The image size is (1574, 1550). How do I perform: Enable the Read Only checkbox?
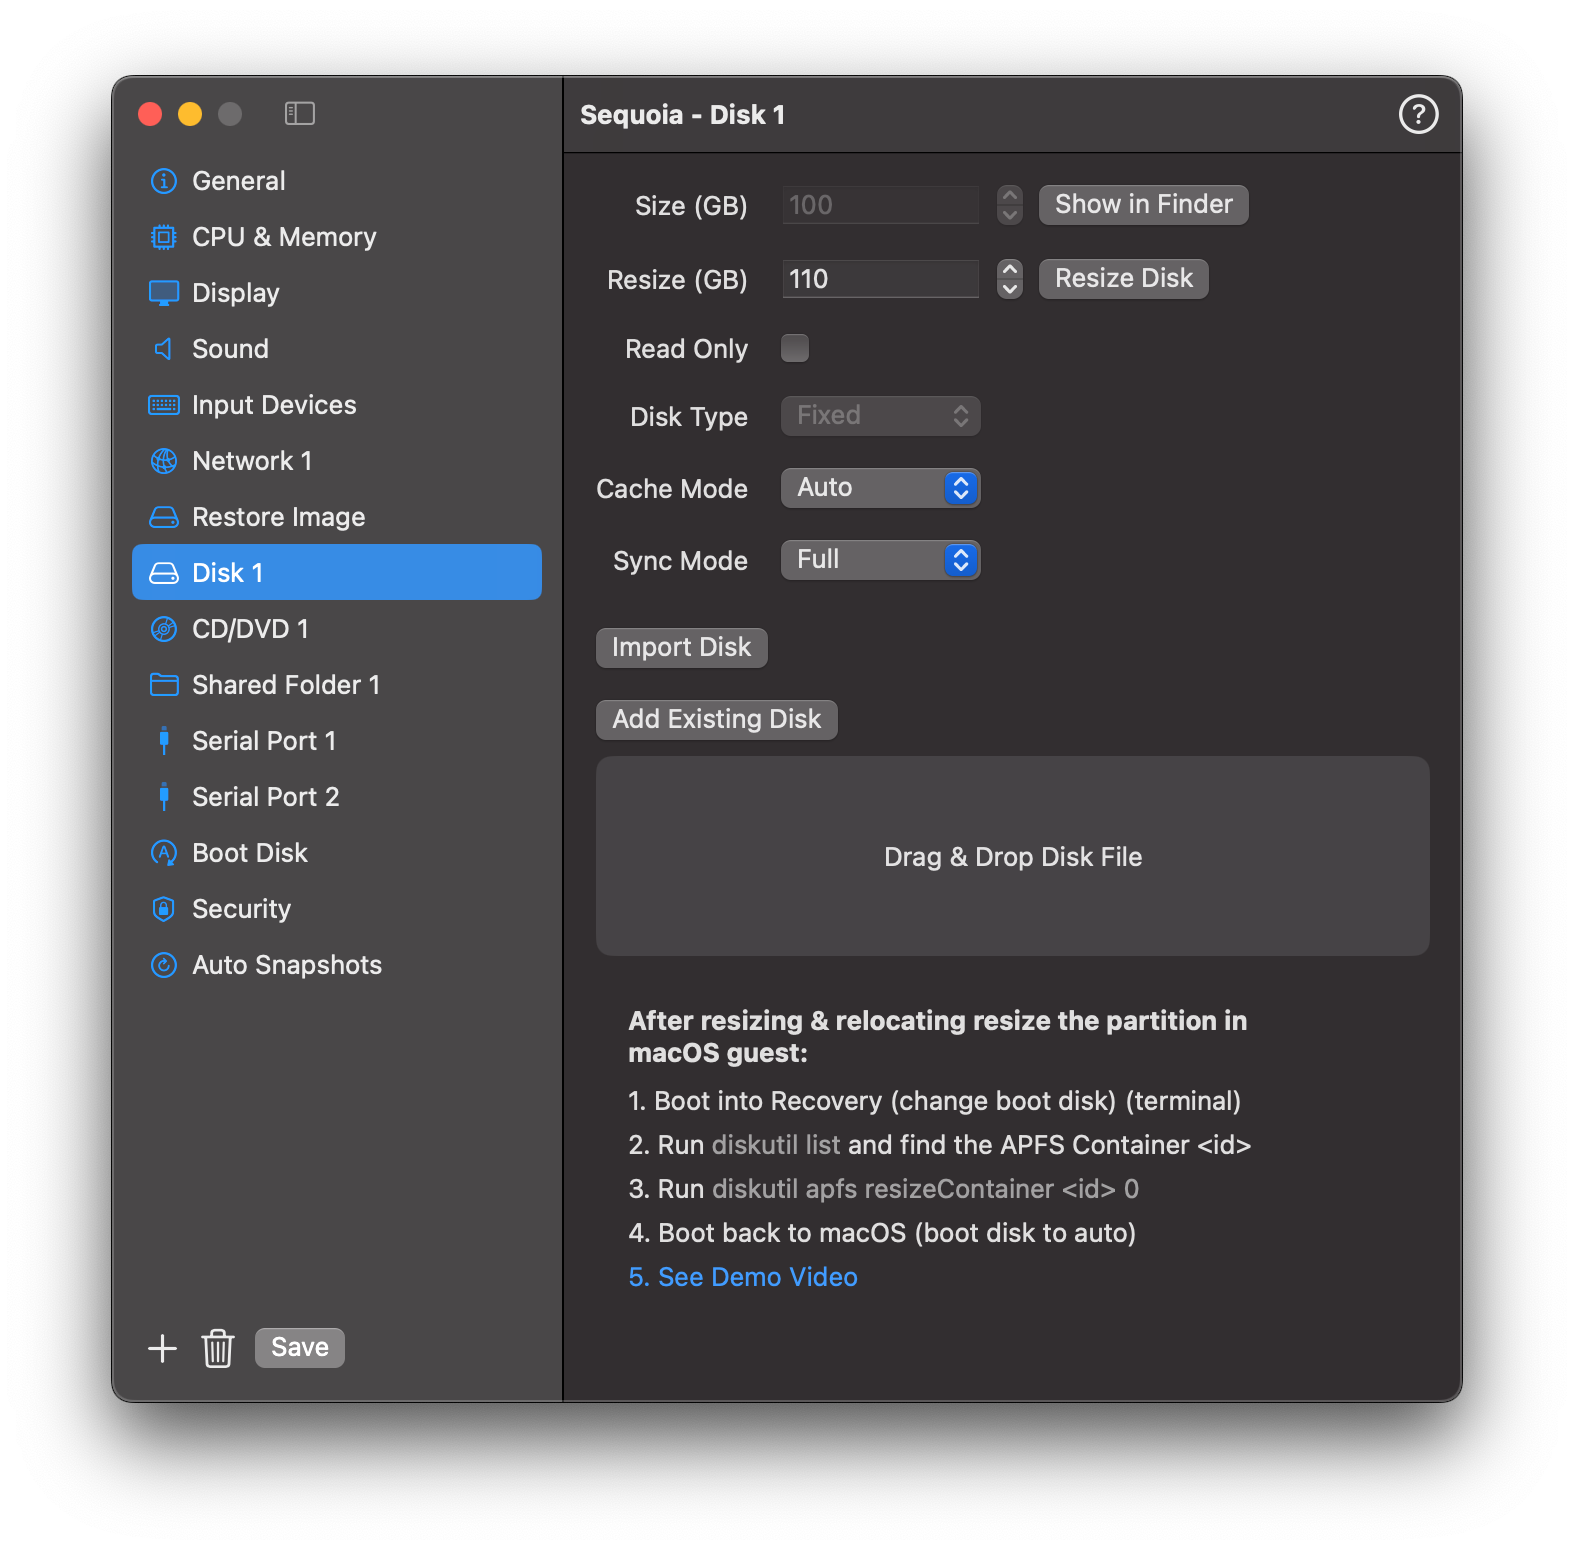click(795, 348)
